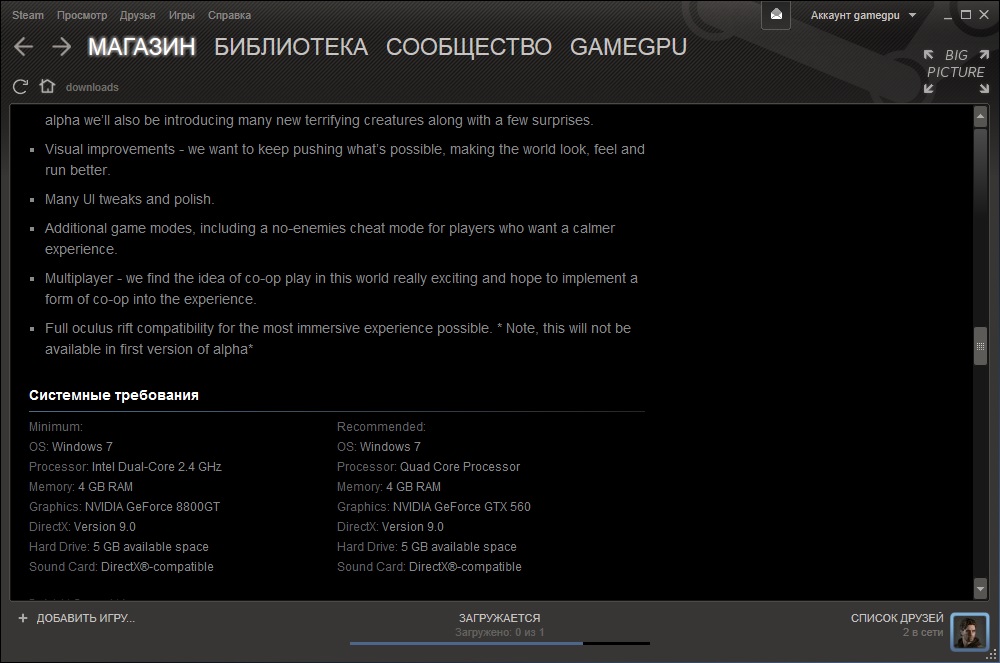Click the NVIDIA GeForce GTX 560 text

coord(462,507)
